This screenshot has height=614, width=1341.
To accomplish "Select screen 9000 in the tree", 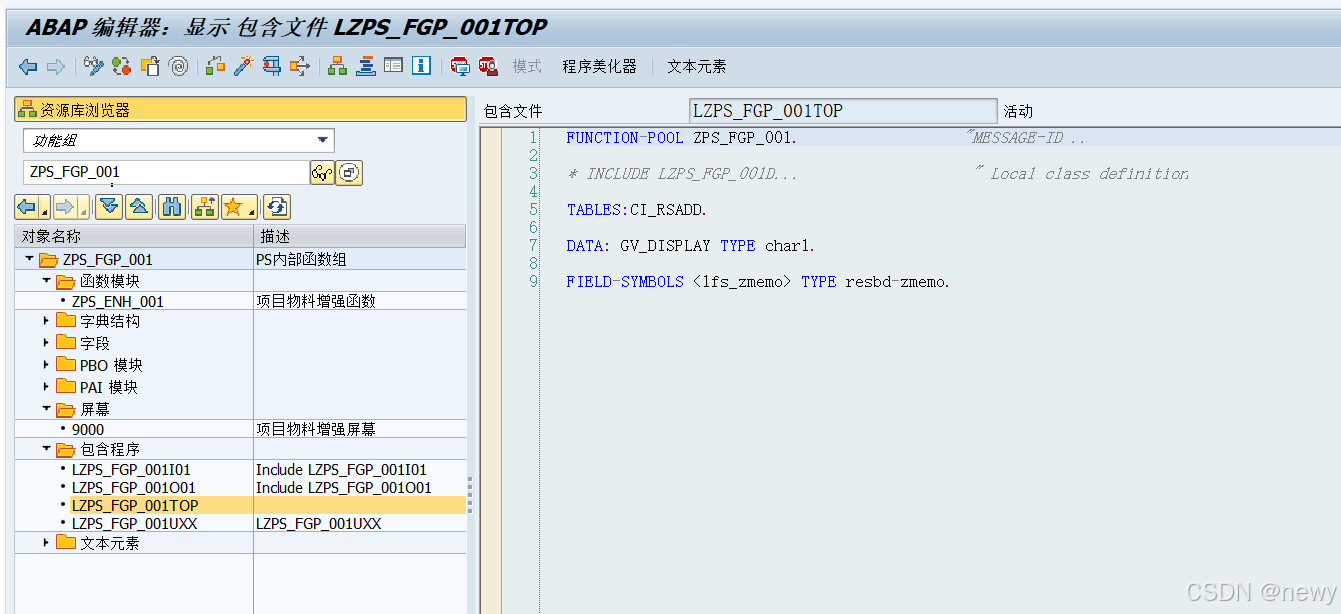I will coord(88,429).
